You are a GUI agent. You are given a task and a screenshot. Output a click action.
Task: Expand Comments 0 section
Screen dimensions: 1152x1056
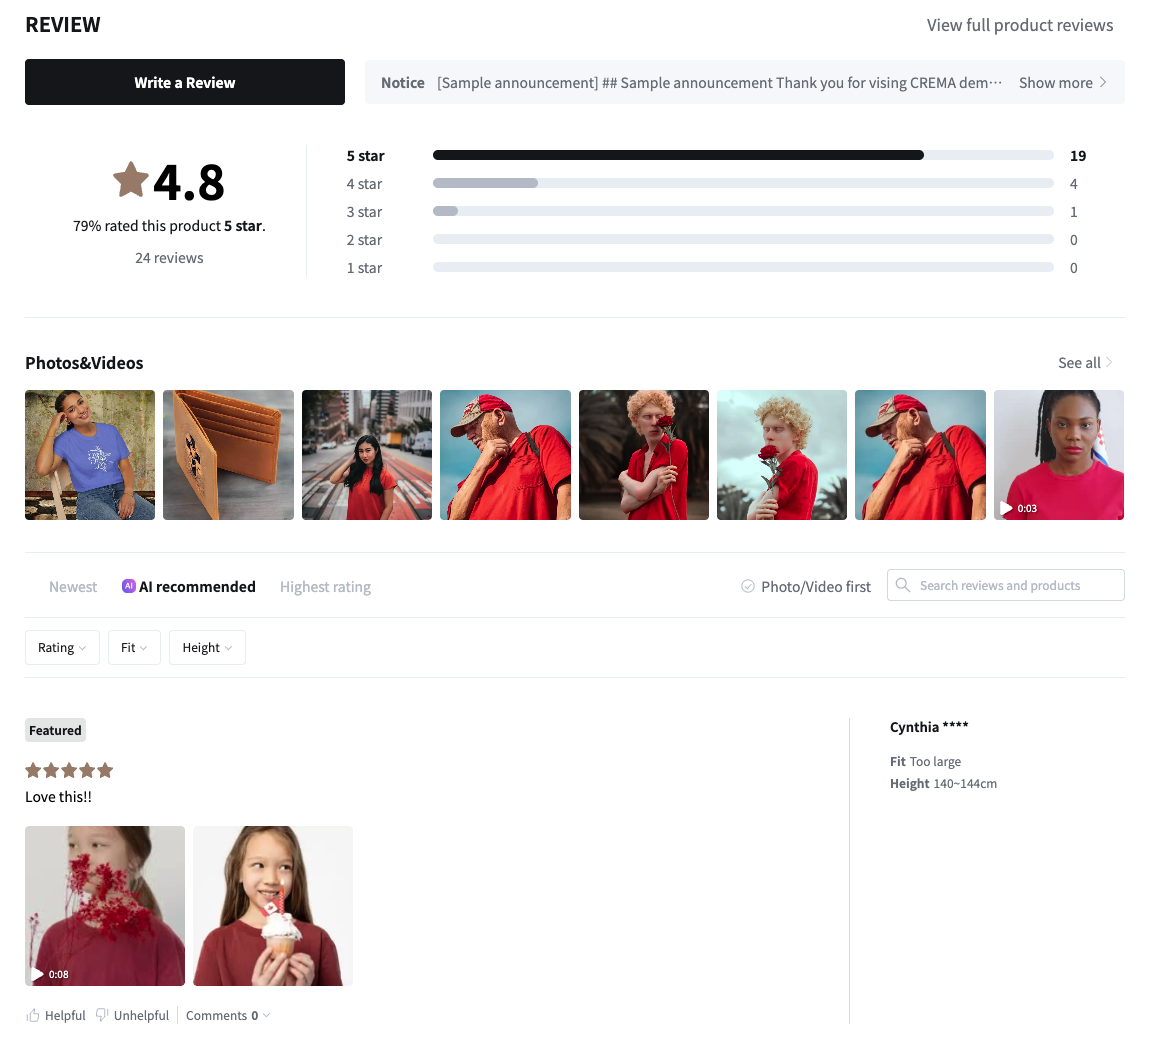(x=228, y=1015)
